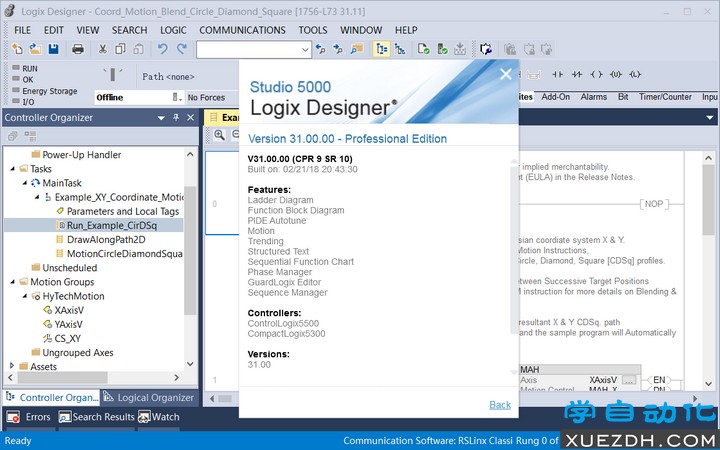The width and height of the screenshot is (720, 450).
Task: Open the COMMUNICATIONS menu
Action: pos(242,30)
